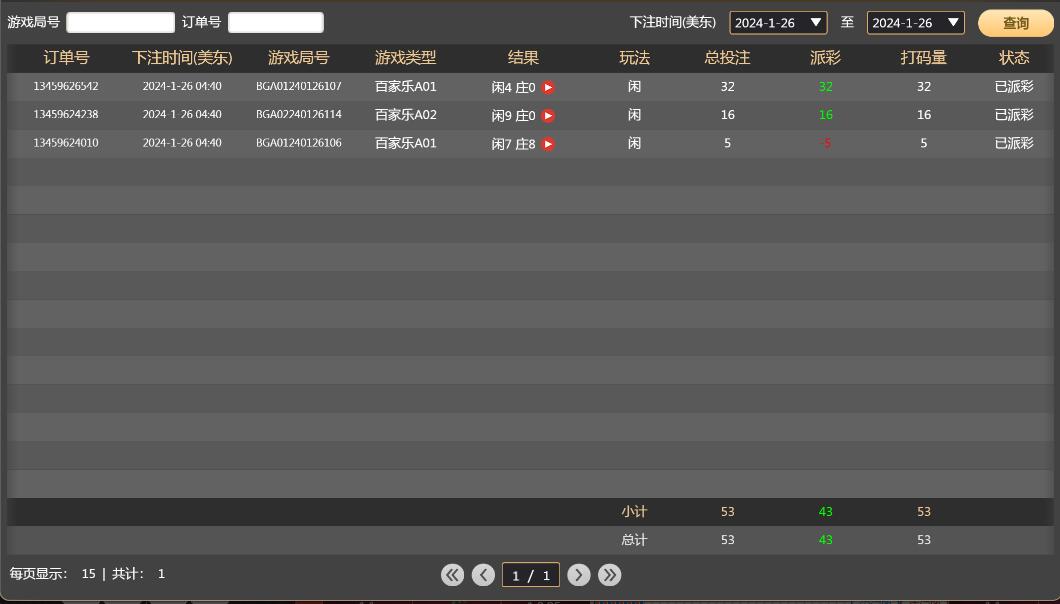Click the 游戏局号 column header
1060x604 pixels.
pos(299,58)
